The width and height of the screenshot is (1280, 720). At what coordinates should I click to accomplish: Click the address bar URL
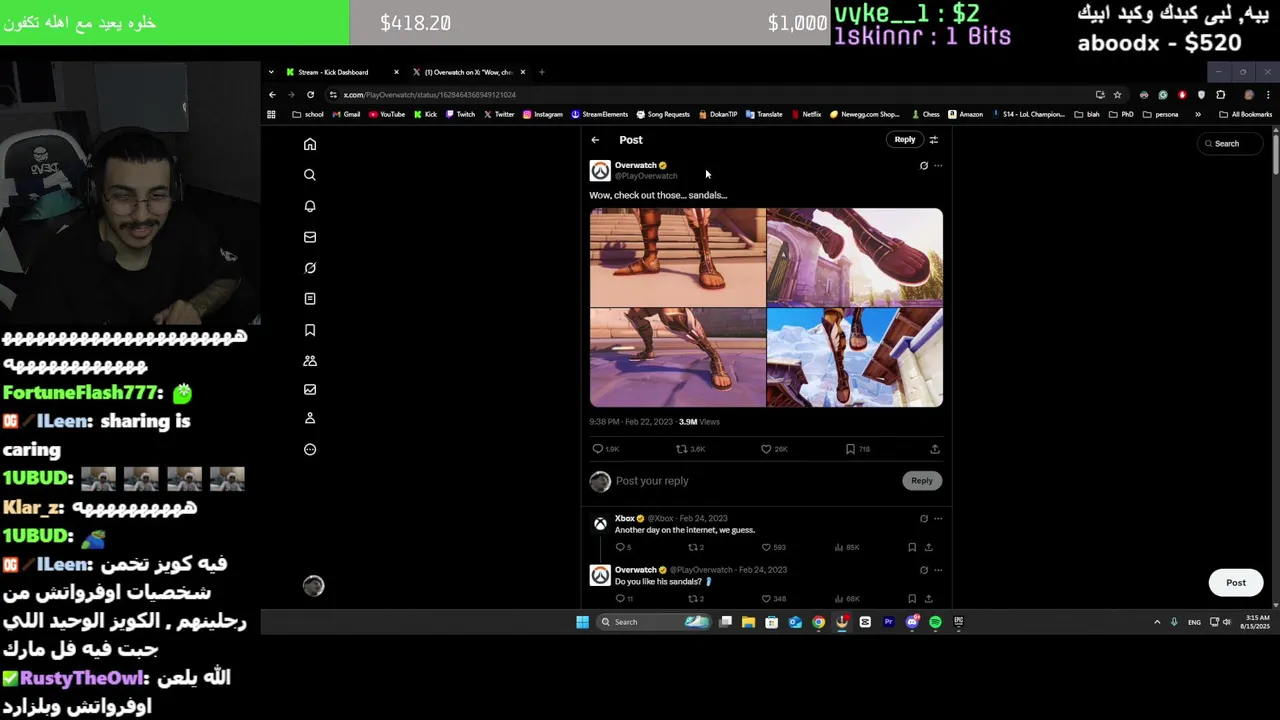click(x=430, y=95)
